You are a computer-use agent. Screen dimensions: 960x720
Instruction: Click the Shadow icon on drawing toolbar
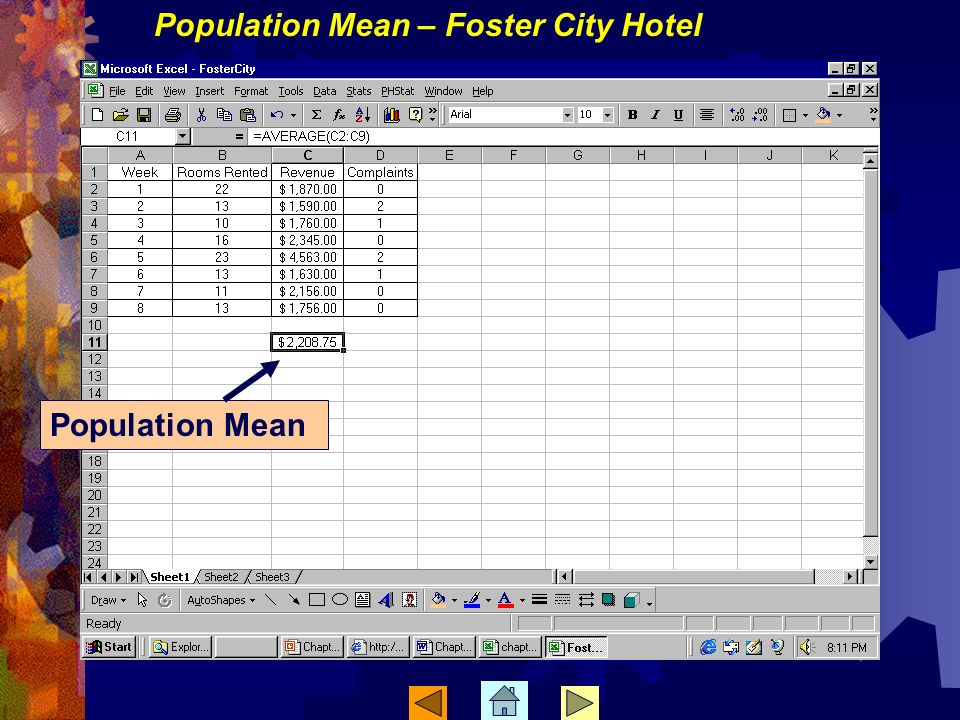[x=609, y=600]
